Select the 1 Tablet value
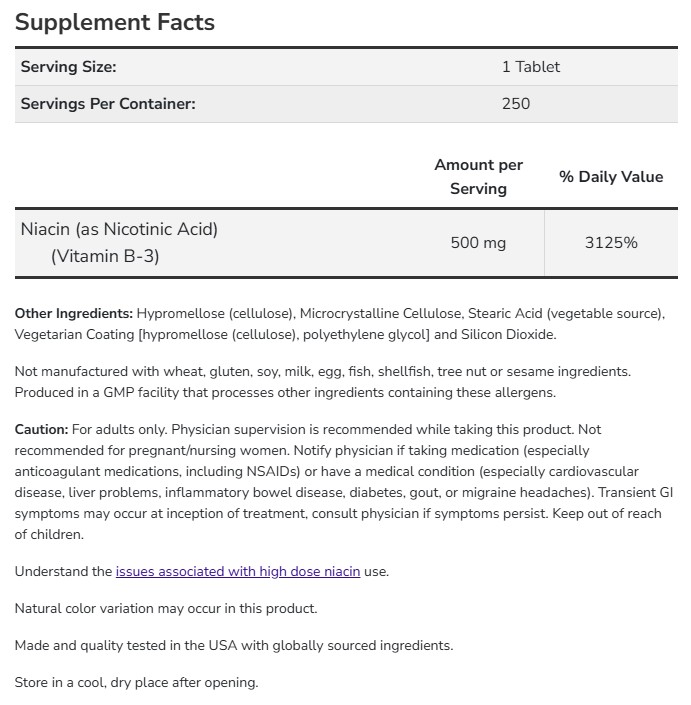 click(x=530, y=67)
